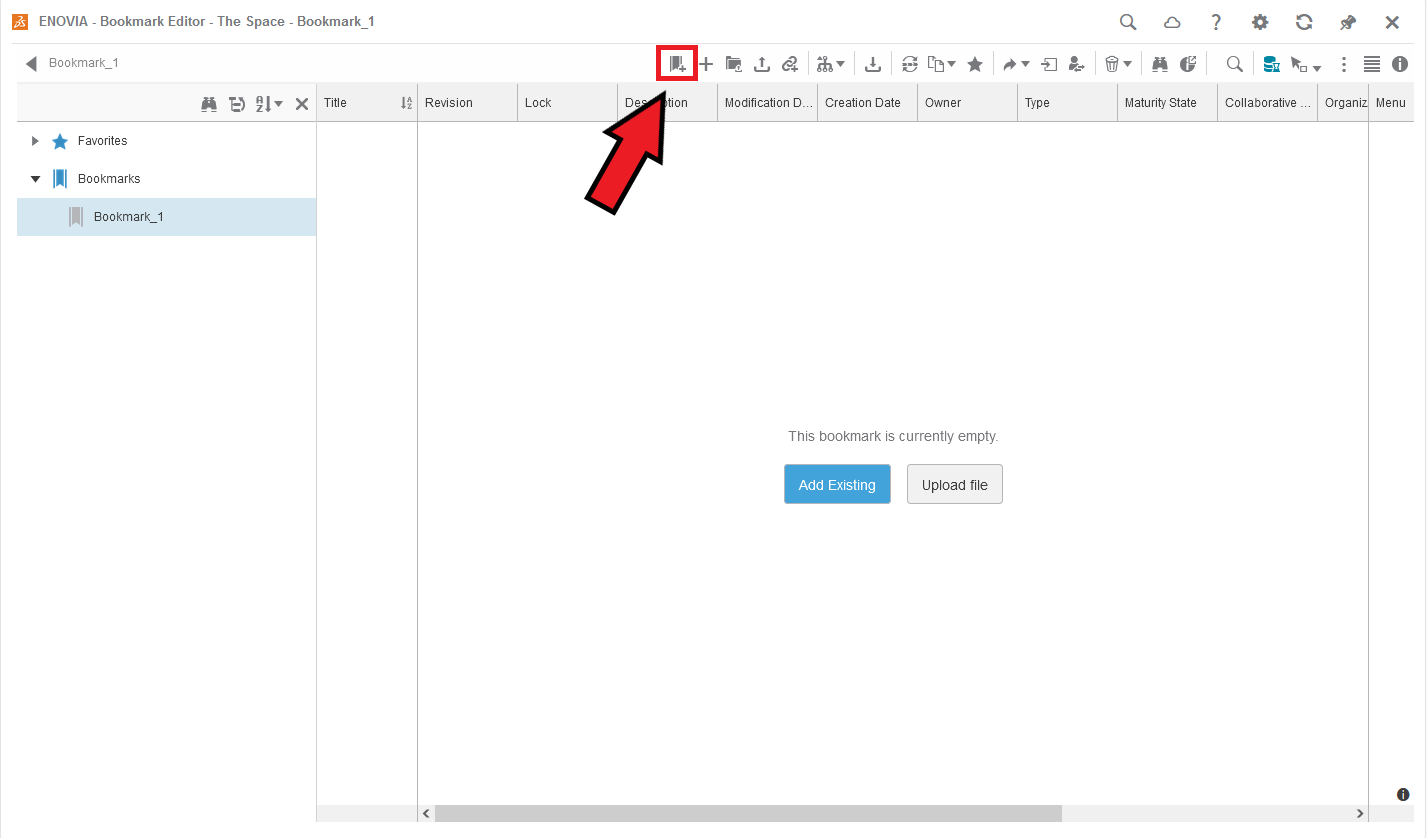Click the plus icon to add content
This screenshot has width=1427, height=838.
[x=706, y=64]
